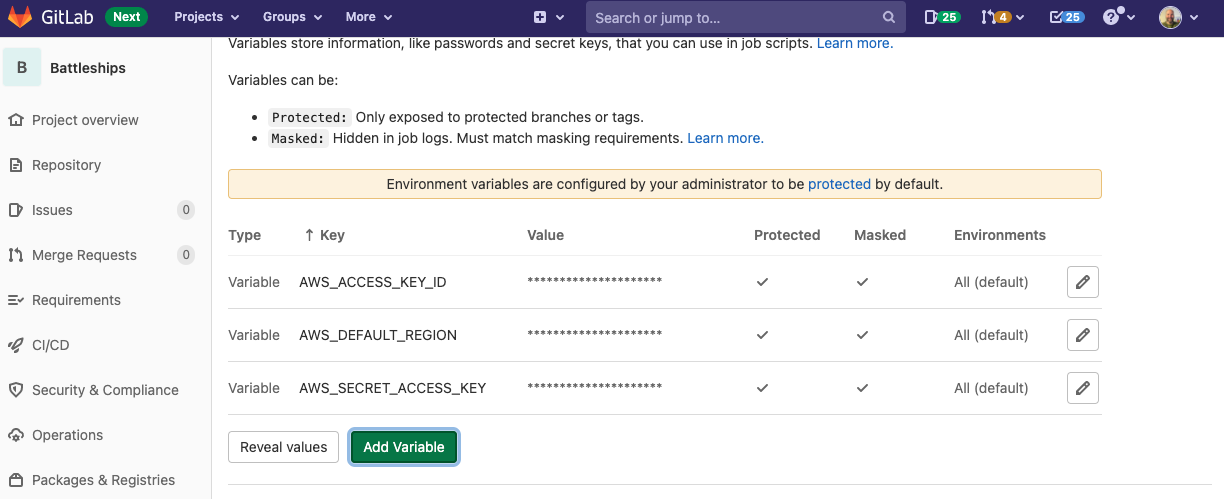Edit the AWS_DEFAULT_REGION variable pencil icon
Screen dimensions: 1224x499
tap(1083, 335)
